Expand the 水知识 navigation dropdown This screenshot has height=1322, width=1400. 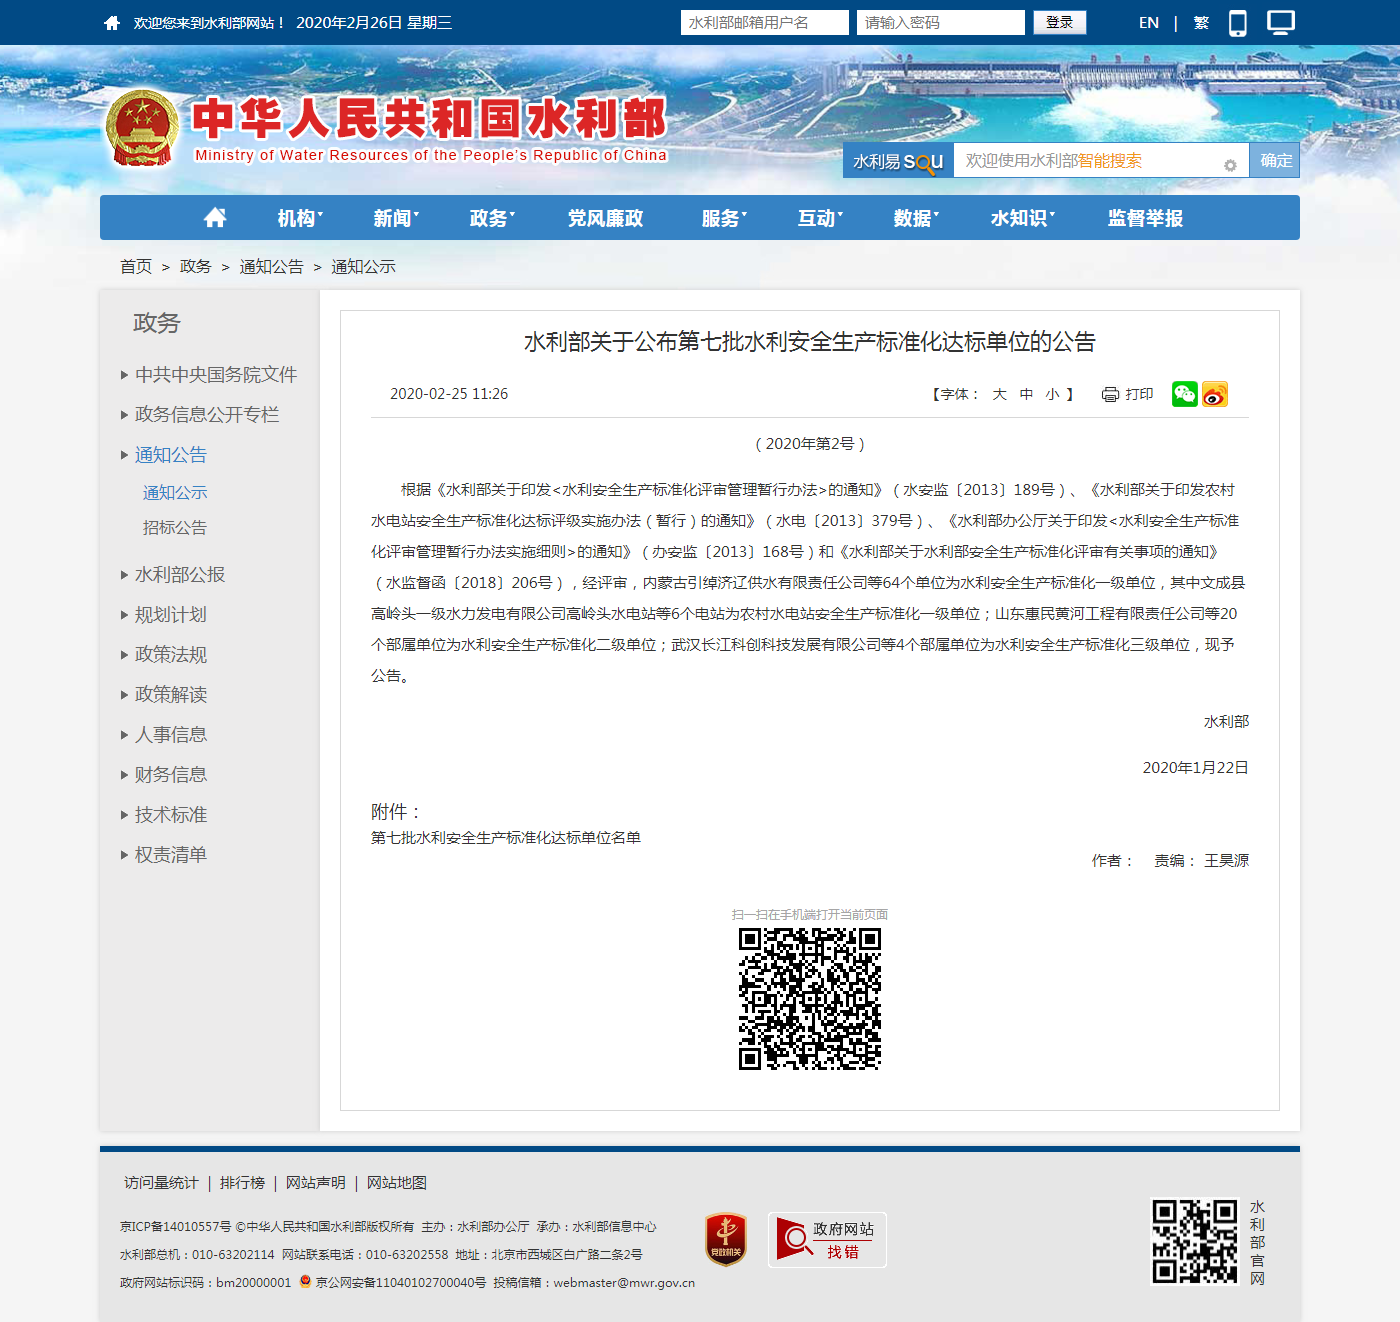click(x=1022, y=218)
